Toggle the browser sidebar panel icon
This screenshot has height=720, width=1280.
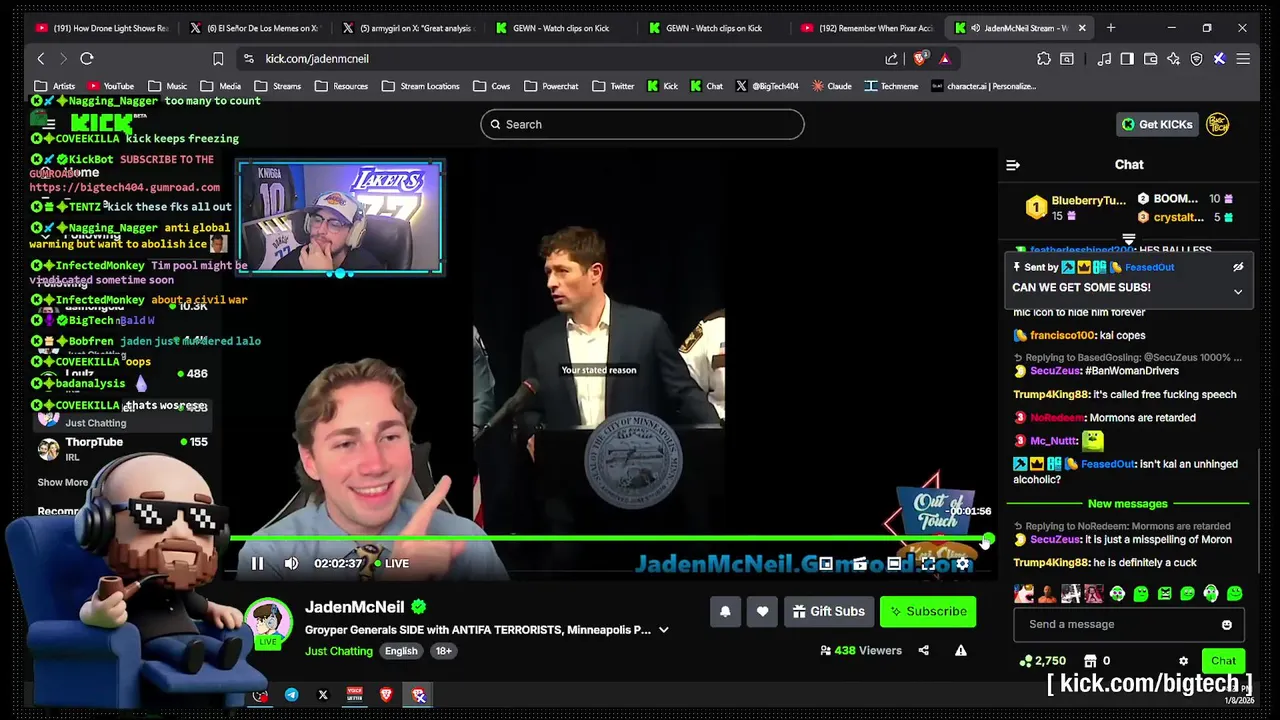[x=1127, y=59]
